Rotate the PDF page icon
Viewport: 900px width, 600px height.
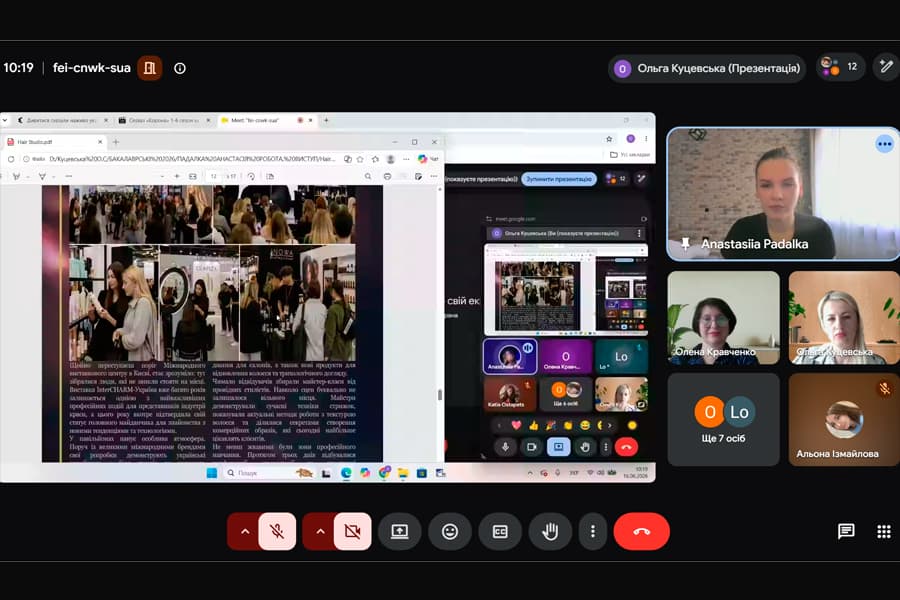click(251, 176)
